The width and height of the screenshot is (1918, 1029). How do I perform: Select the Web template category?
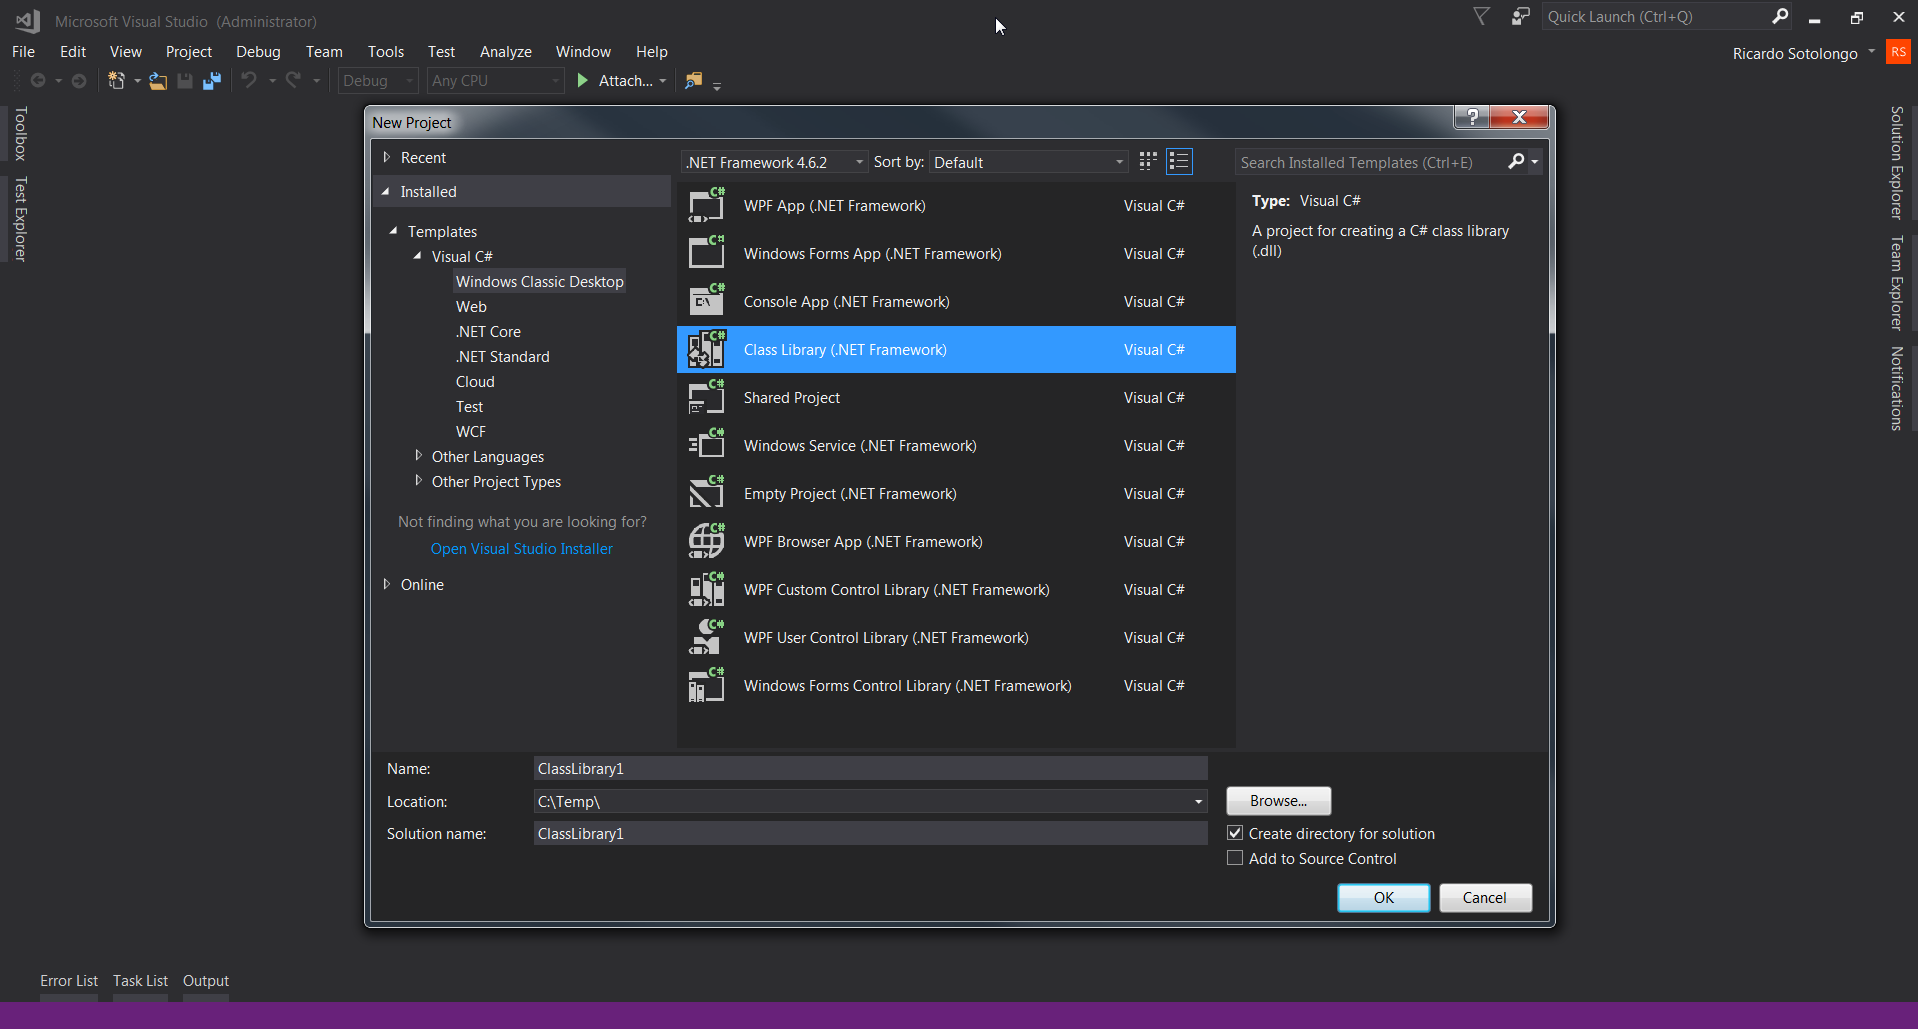(x=471, y=307)
